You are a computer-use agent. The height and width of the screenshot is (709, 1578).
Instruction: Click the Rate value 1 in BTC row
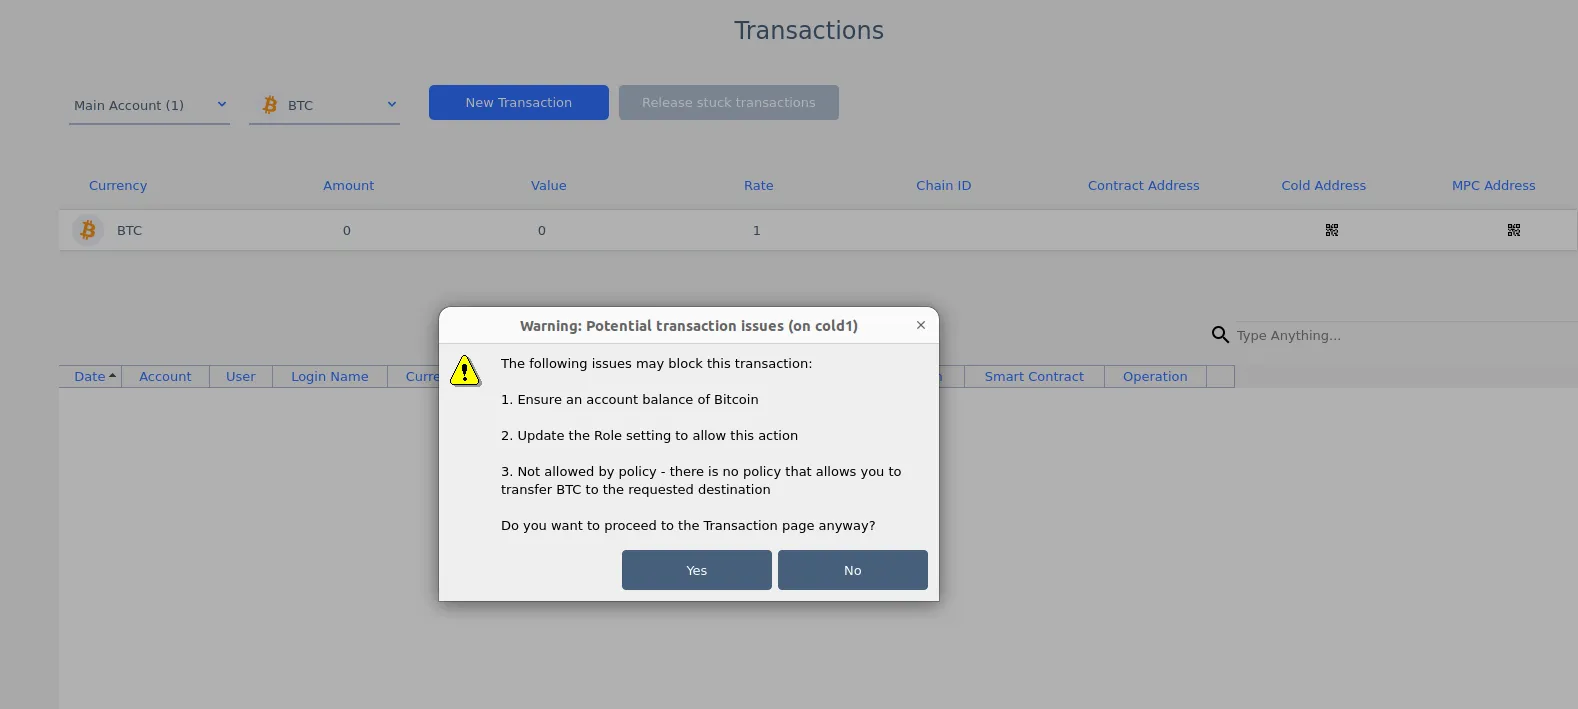point(757,230)
